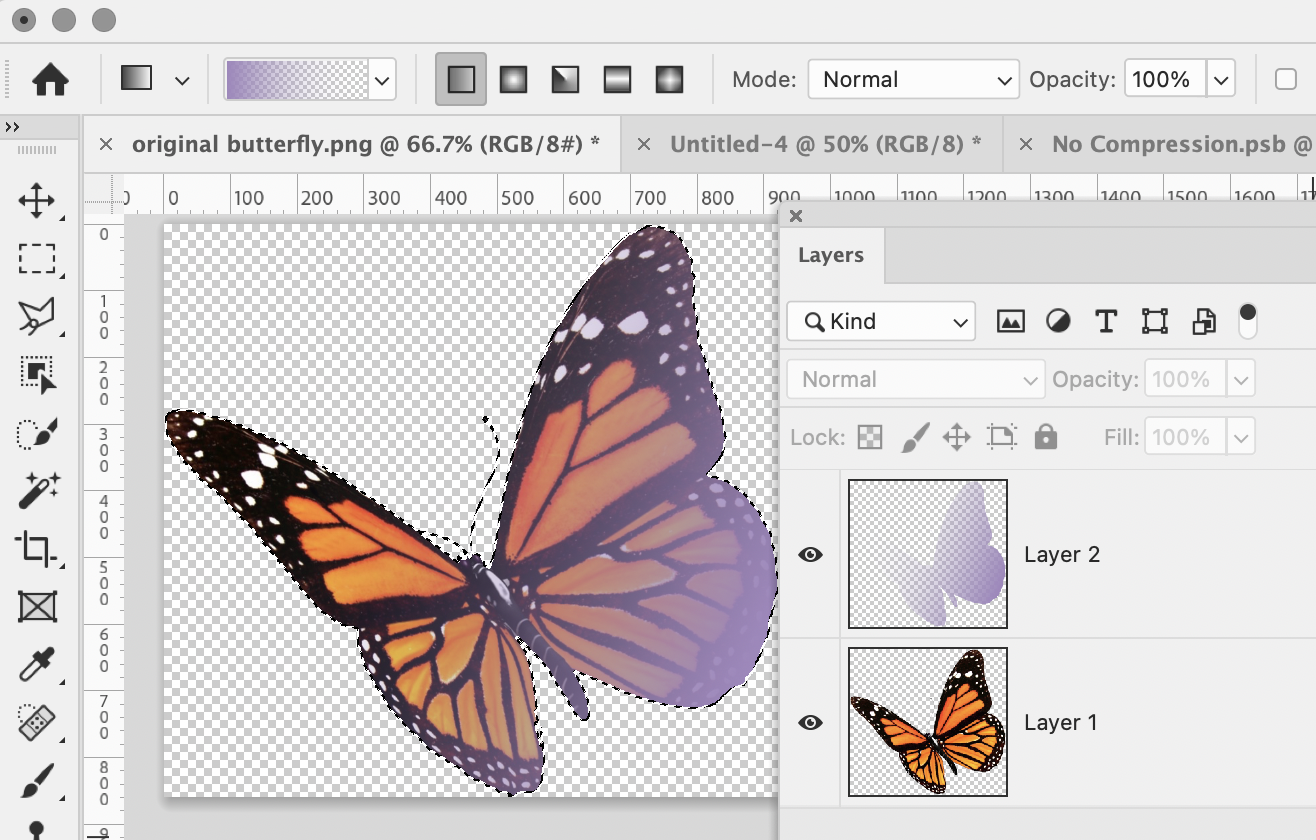1316x840 pixels.
Task: Select the Layers panel tab
Action: [831, 255]
